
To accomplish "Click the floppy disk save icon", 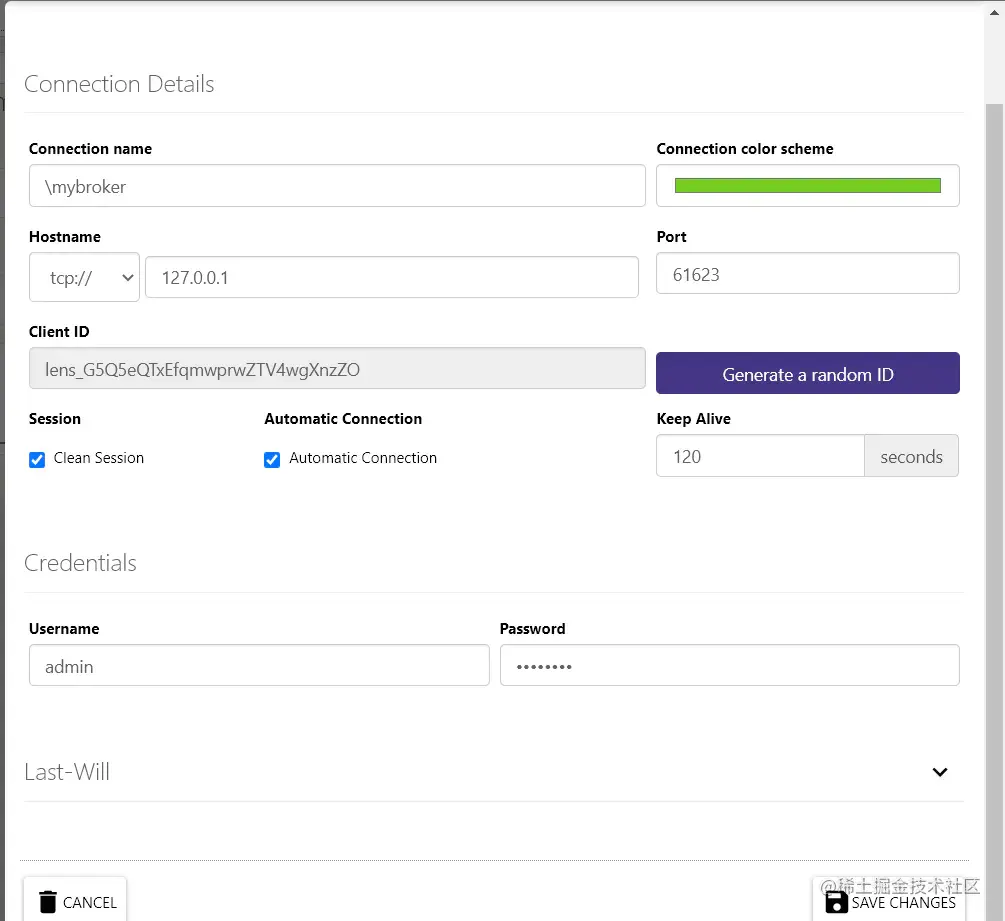I will [836, 901].
